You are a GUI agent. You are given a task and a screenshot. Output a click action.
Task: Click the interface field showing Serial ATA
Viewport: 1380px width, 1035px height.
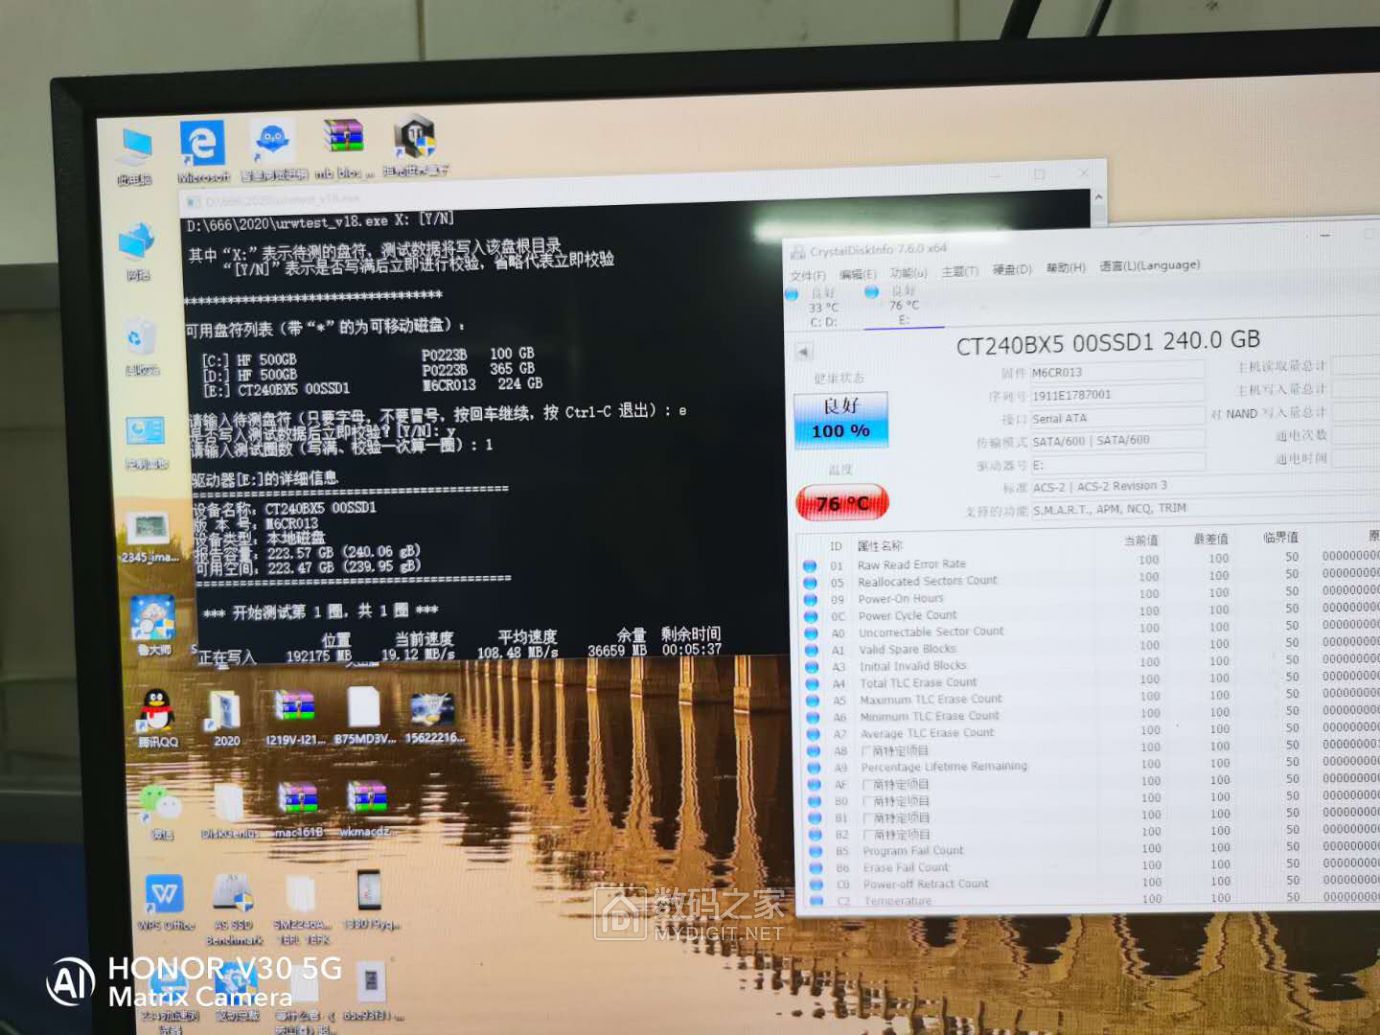tap(1117, 418)
